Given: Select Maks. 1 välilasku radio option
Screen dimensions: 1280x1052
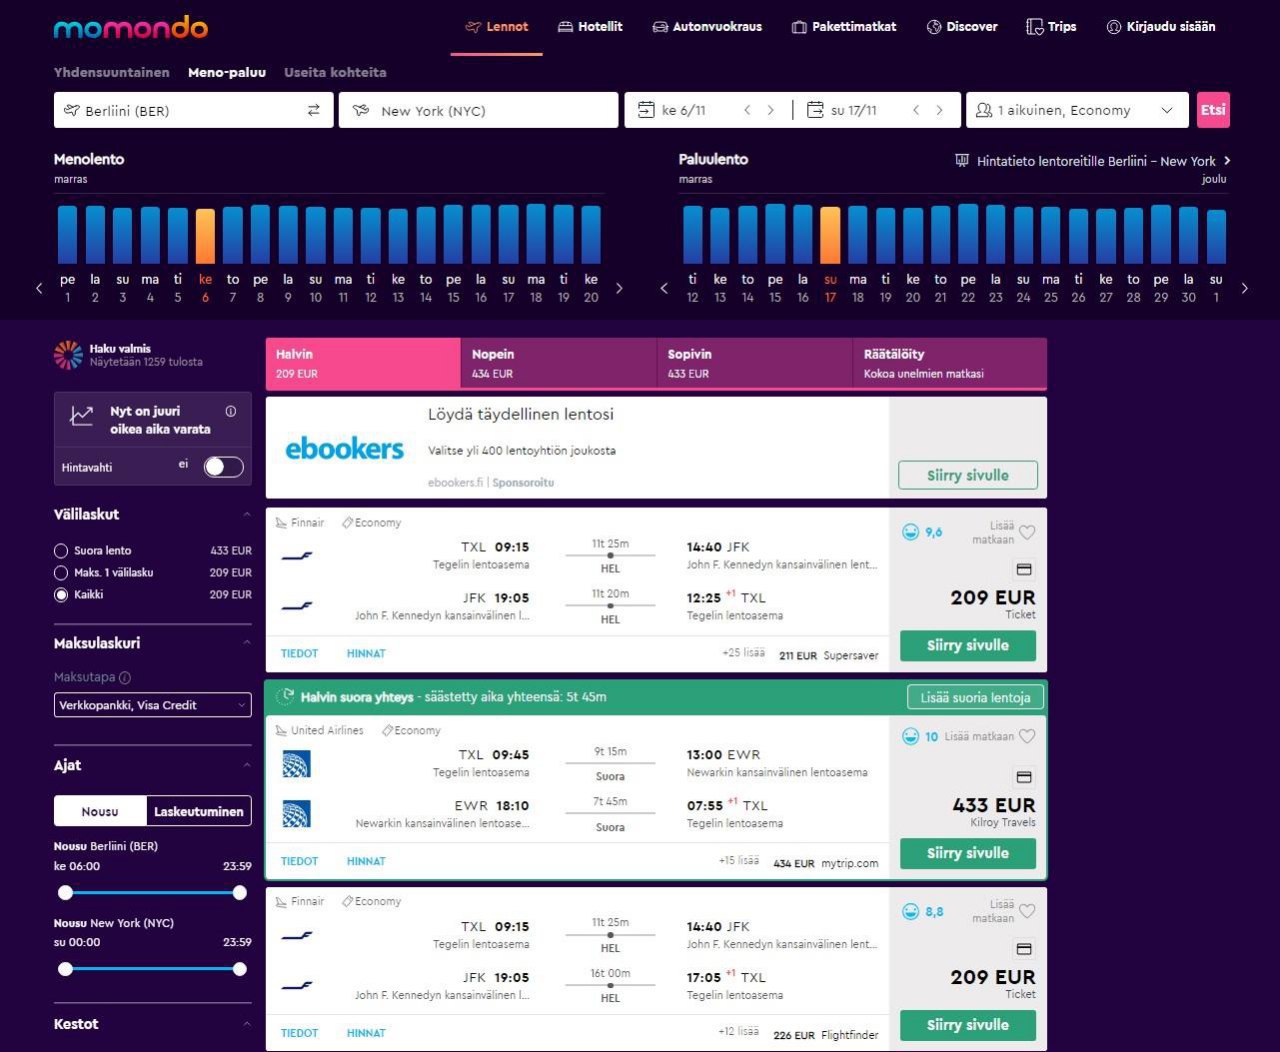Looking at the screenshot, I should 61,573.
